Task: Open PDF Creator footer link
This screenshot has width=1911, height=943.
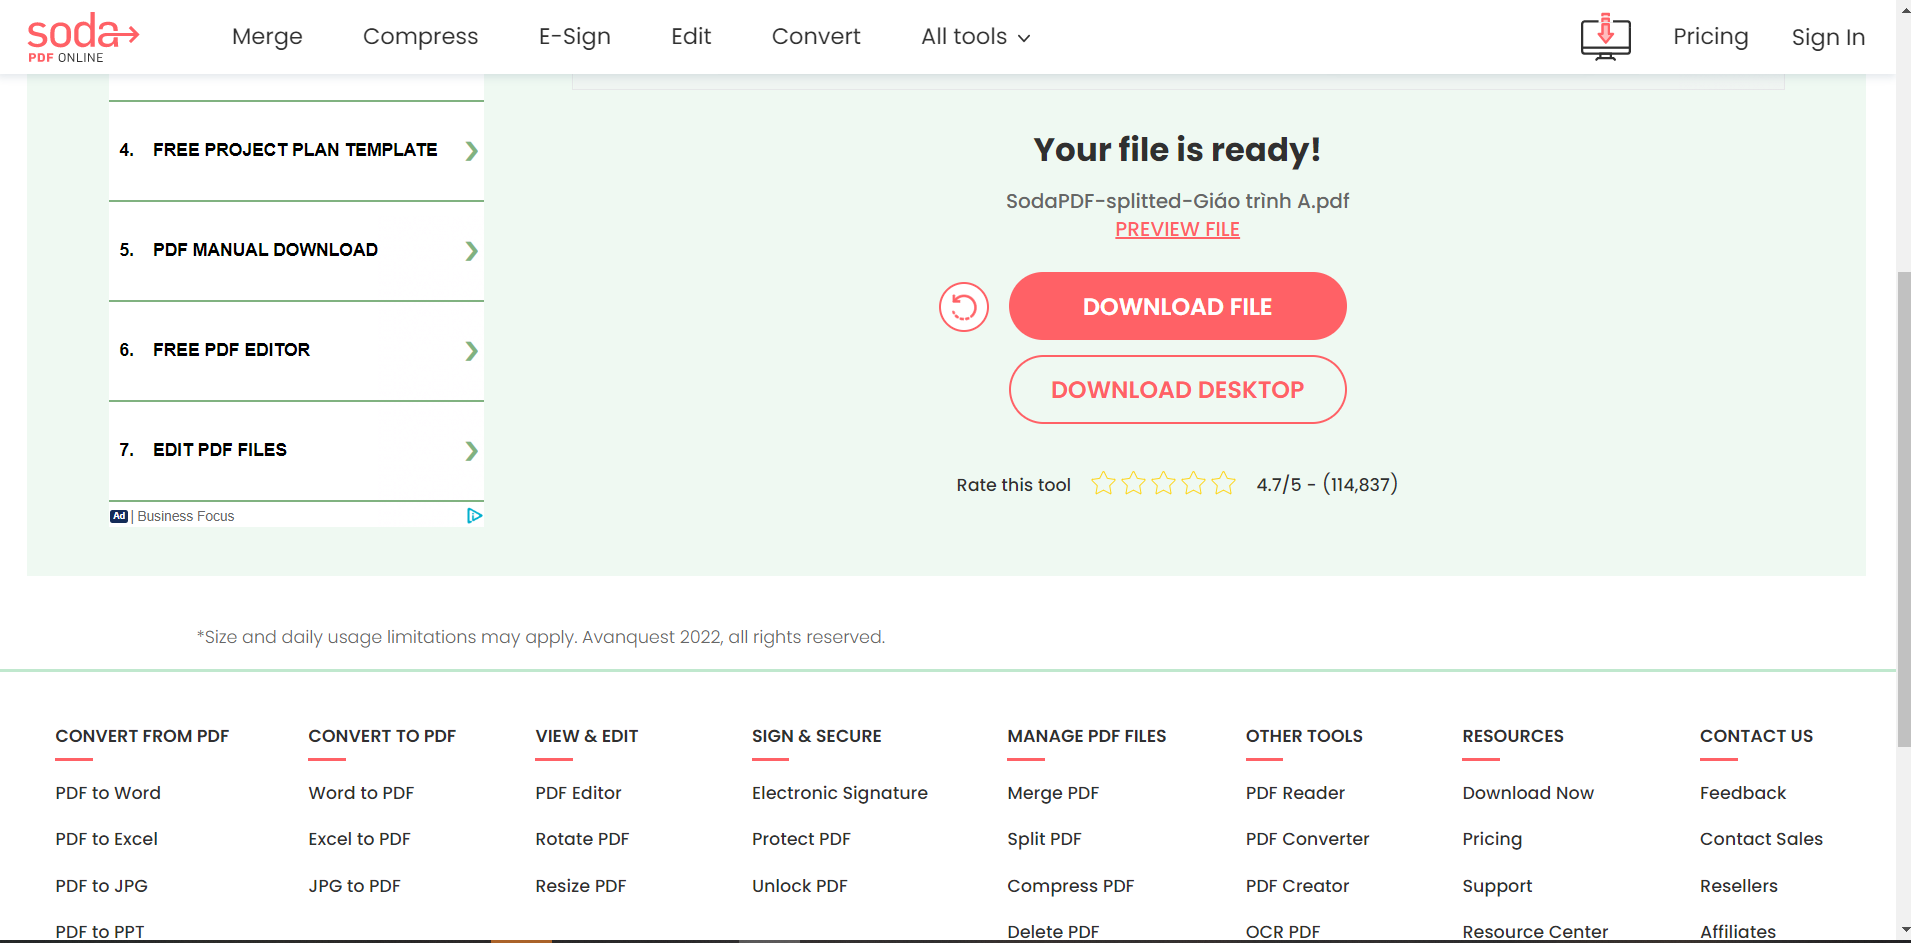Action: click(x=1297, y=886)
